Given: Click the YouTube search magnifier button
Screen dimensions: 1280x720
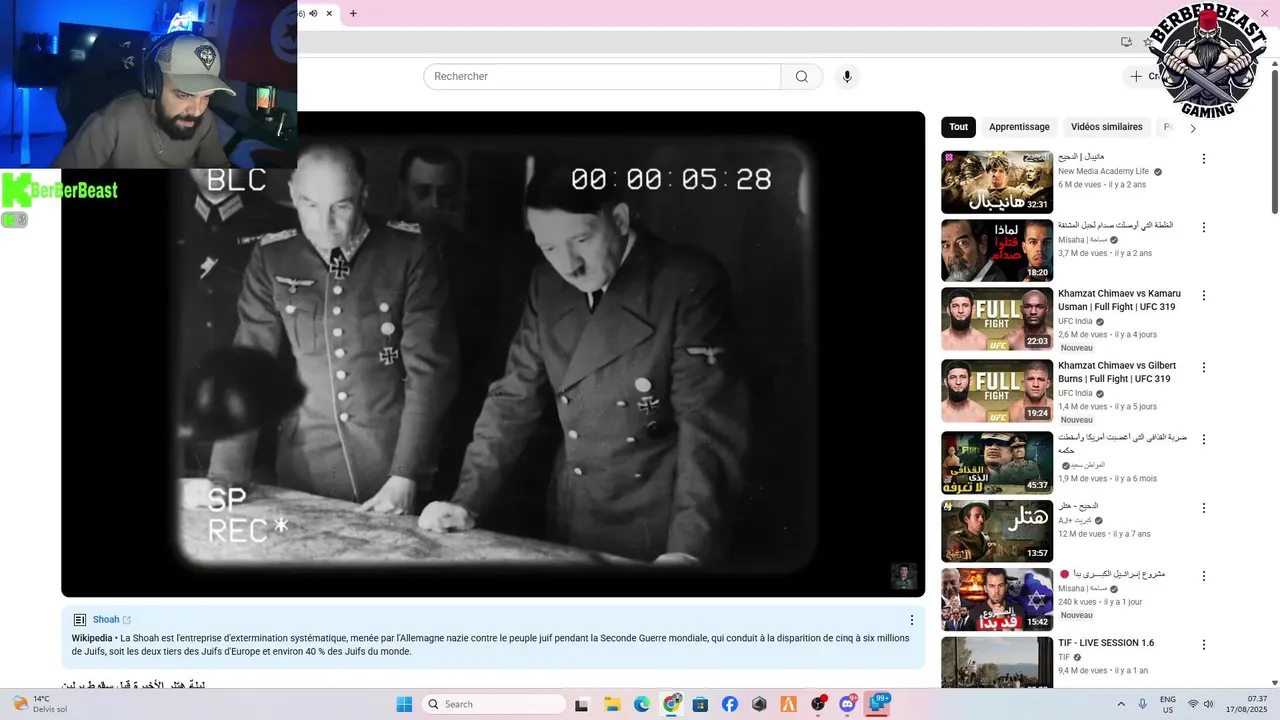Looking at the screenshot, I should 802,77.
